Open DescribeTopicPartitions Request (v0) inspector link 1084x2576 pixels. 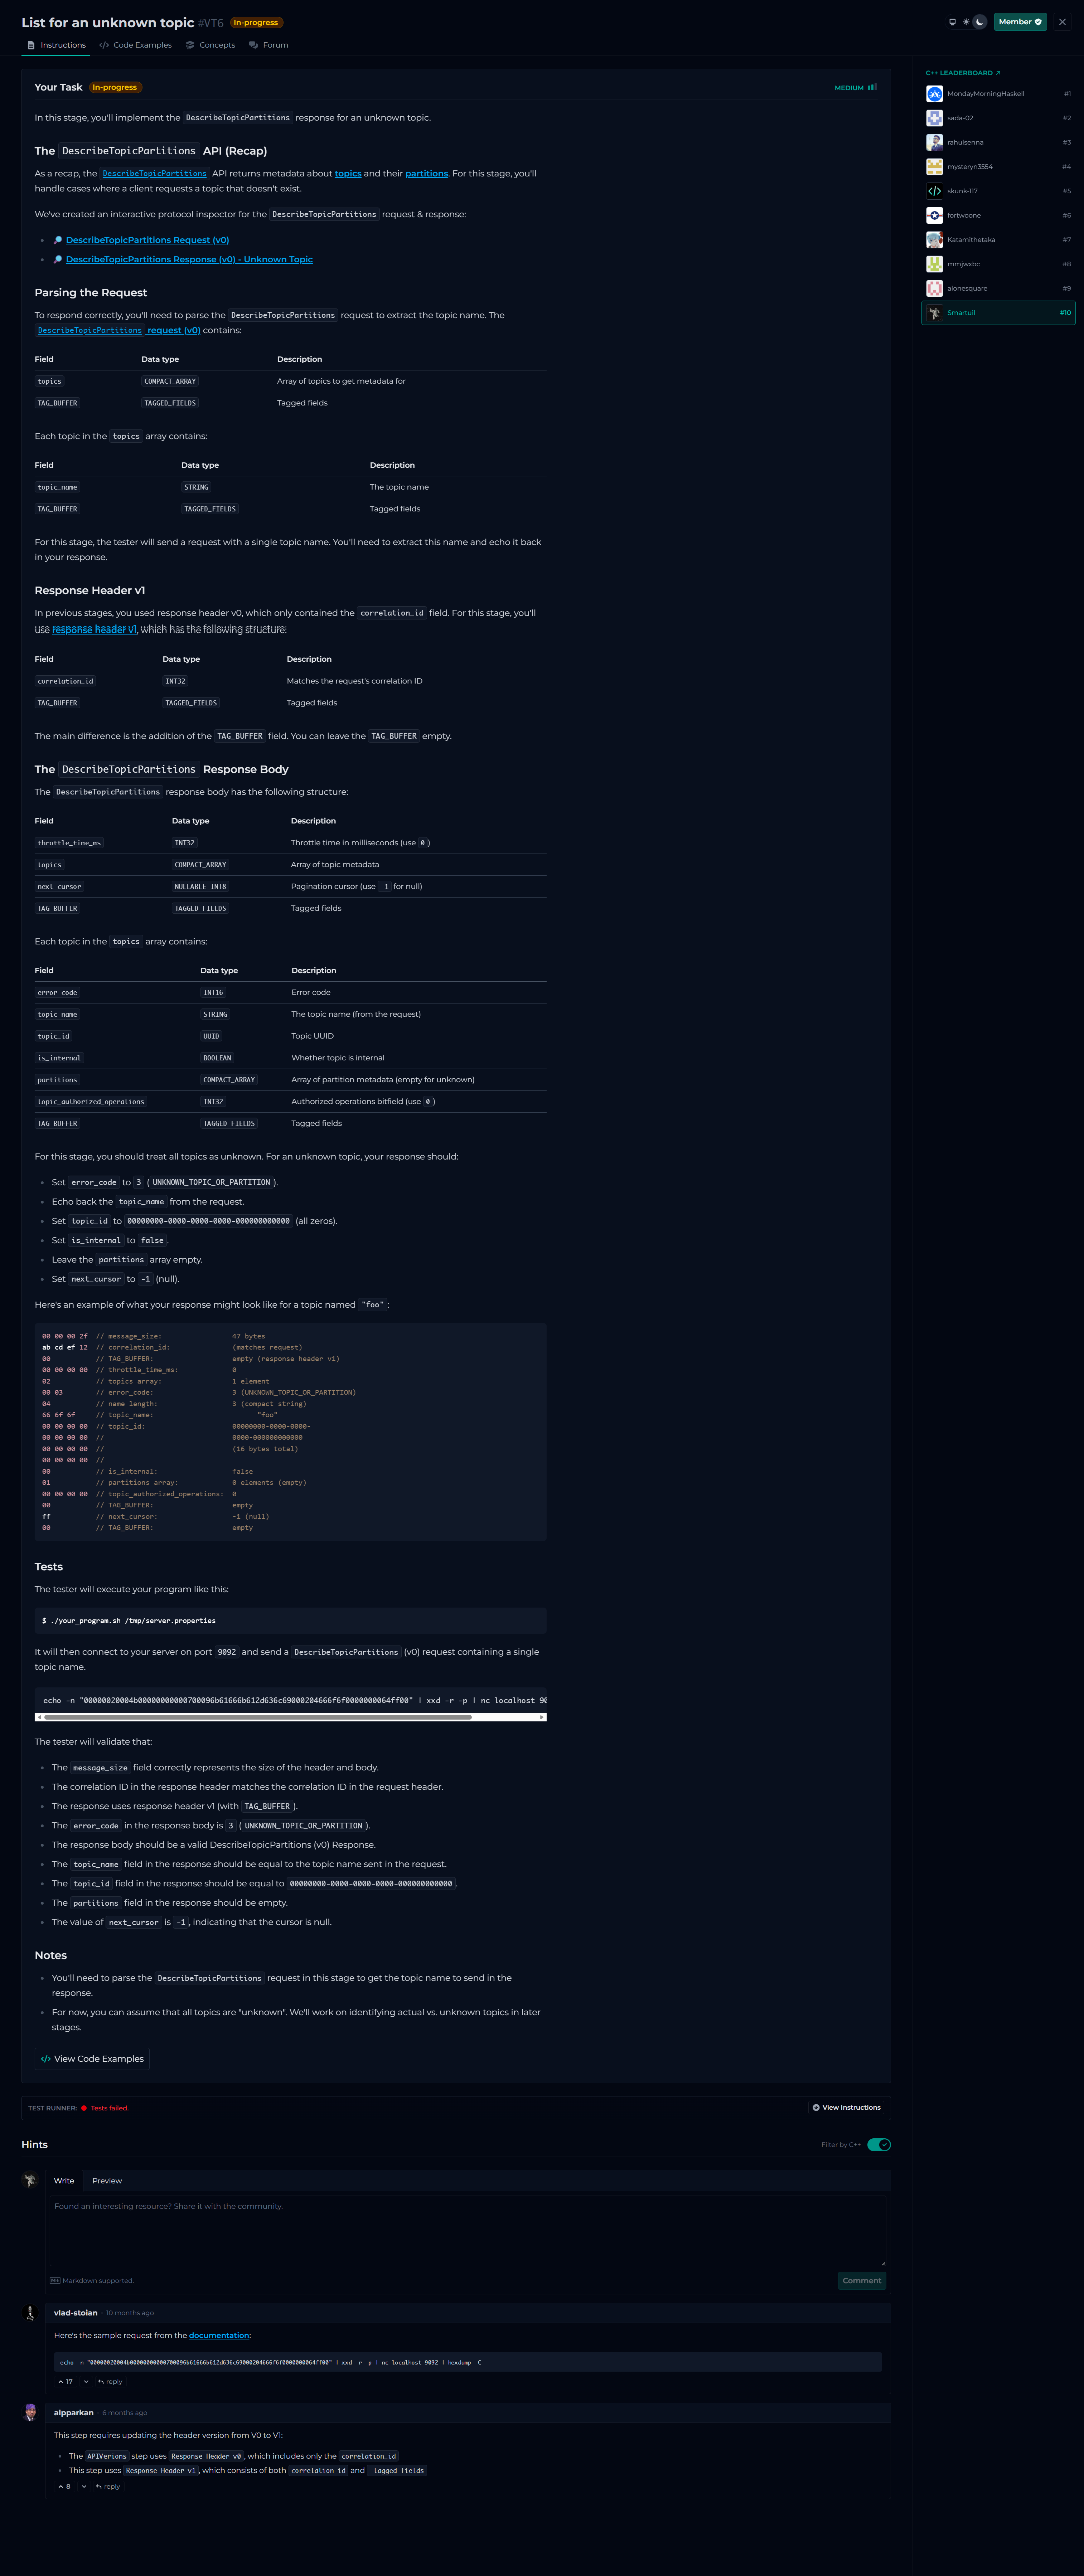coord(147,240)
